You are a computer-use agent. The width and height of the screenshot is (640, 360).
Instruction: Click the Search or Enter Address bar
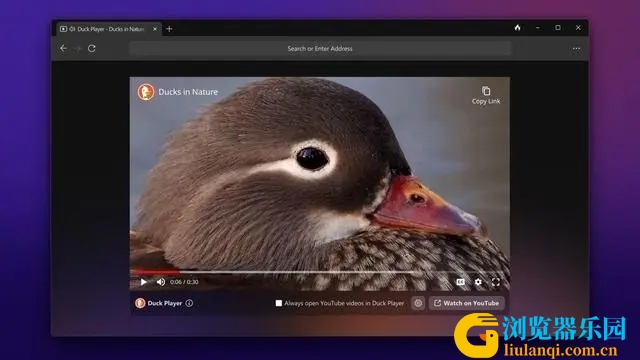click(x=320, y=49)
